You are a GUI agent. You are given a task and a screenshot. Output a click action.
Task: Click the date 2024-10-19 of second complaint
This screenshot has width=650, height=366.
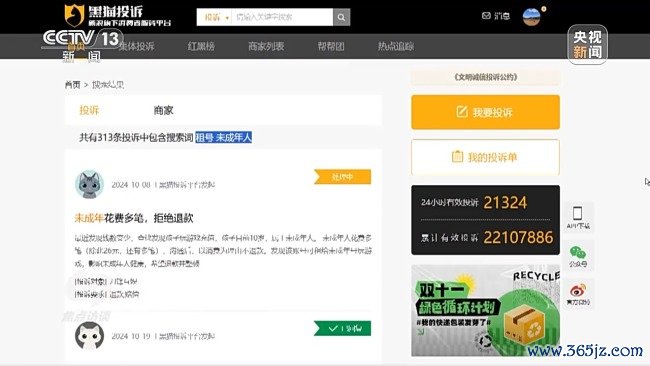click(x=131, y=336)
